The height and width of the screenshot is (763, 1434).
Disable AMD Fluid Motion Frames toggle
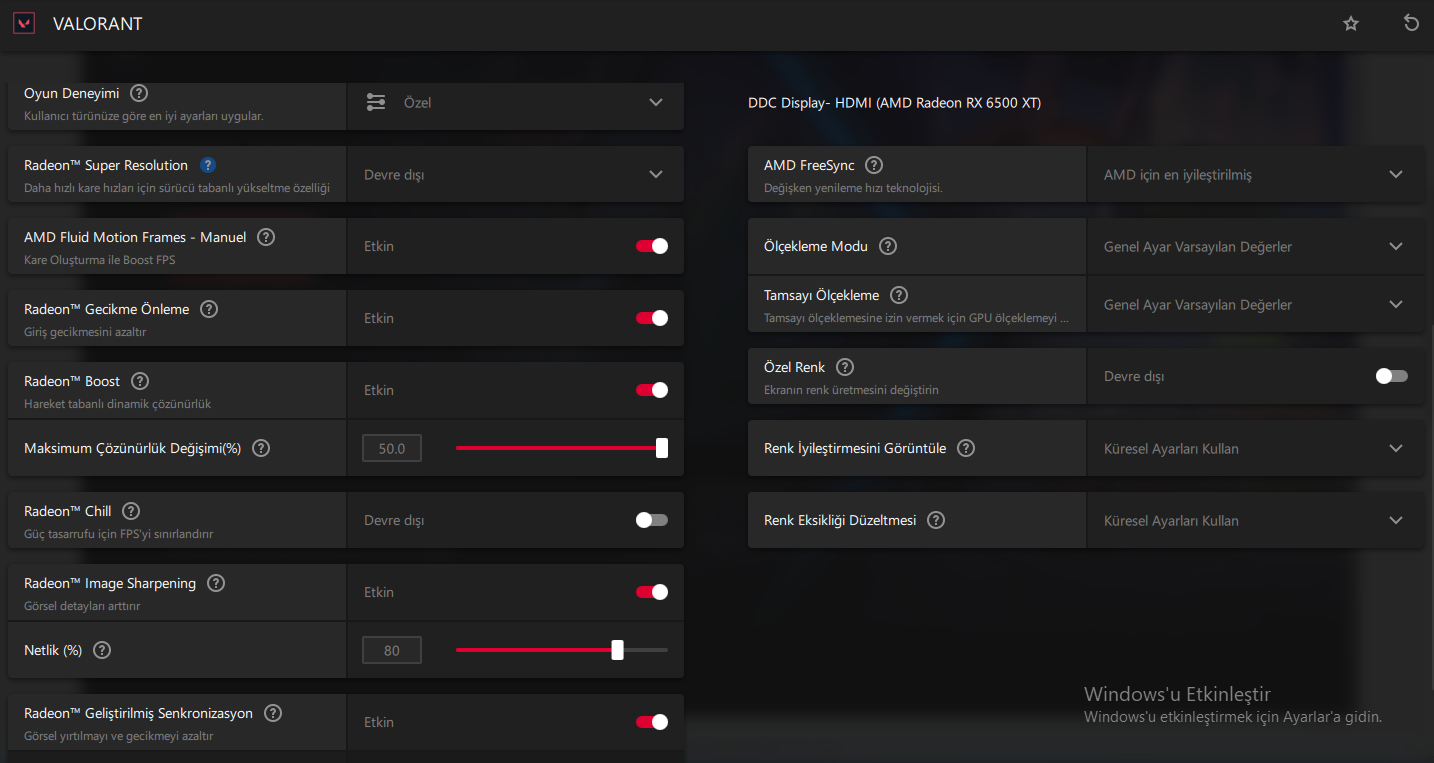coord(651,246)
